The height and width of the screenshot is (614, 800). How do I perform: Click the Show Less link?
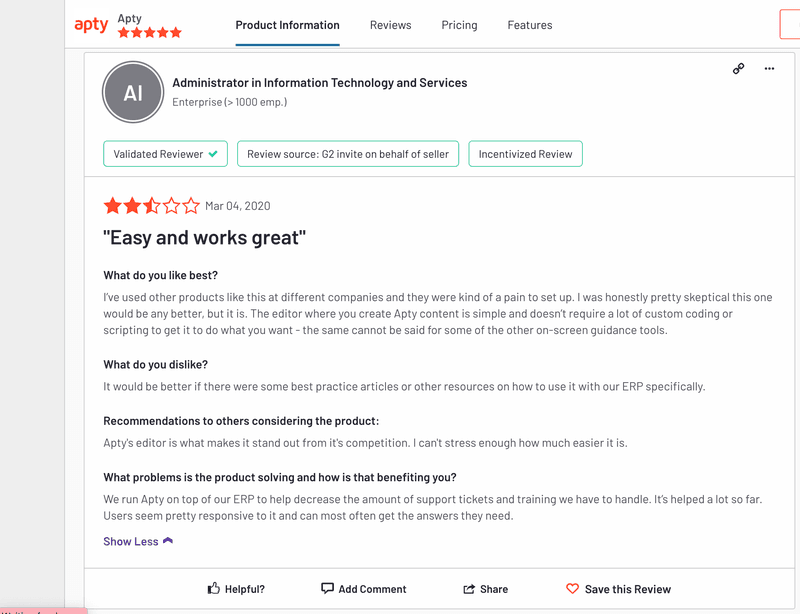tap(132, 541)
